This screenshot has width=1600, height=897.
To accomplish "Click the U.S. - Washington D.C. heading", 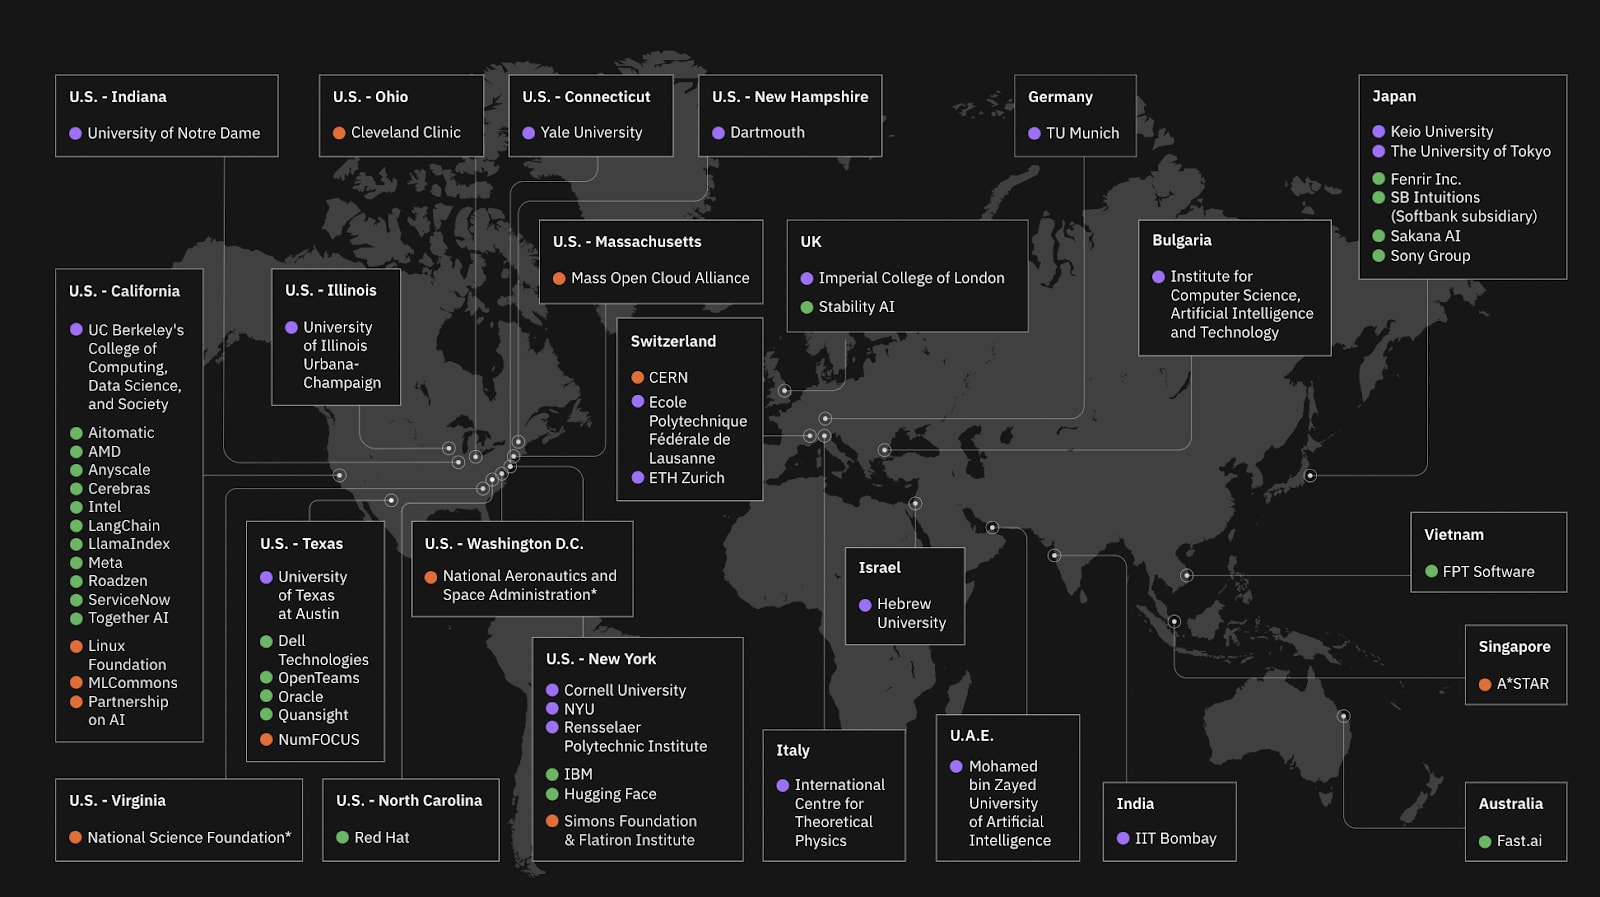I will pyautogui.click(x=504, y=544).
